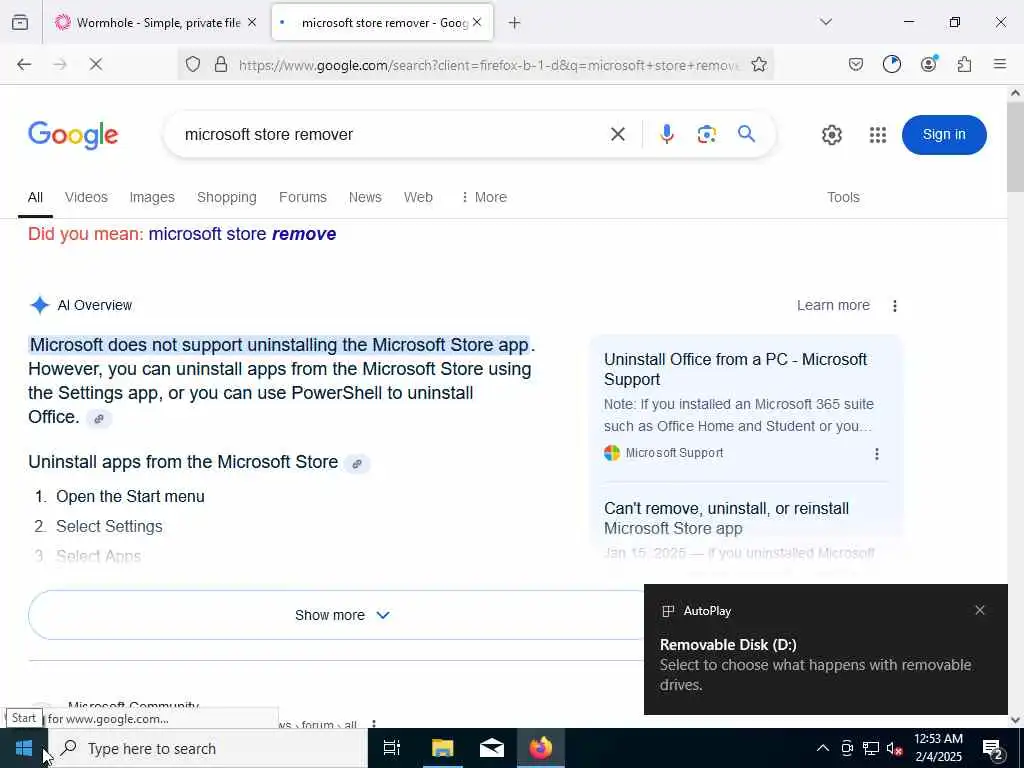The height and width of the screenshot is (768, 1024).
Task: Open search Tools
Action: pyautogui.click(x=843, y=197)
